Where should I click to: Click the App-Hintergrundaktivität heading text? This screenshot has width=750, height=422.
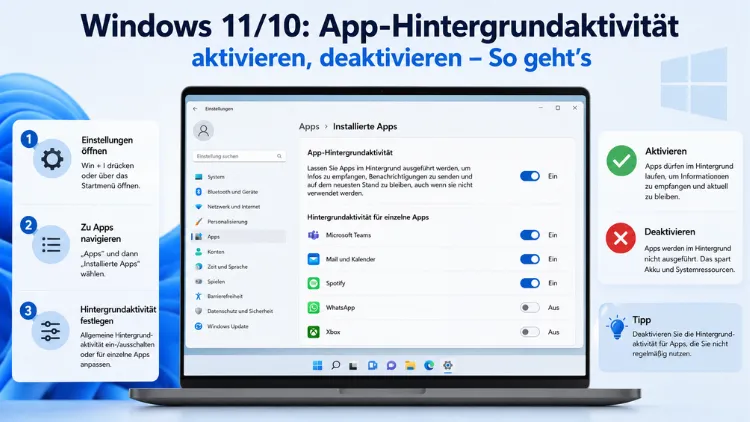click(x=350, y=153)
